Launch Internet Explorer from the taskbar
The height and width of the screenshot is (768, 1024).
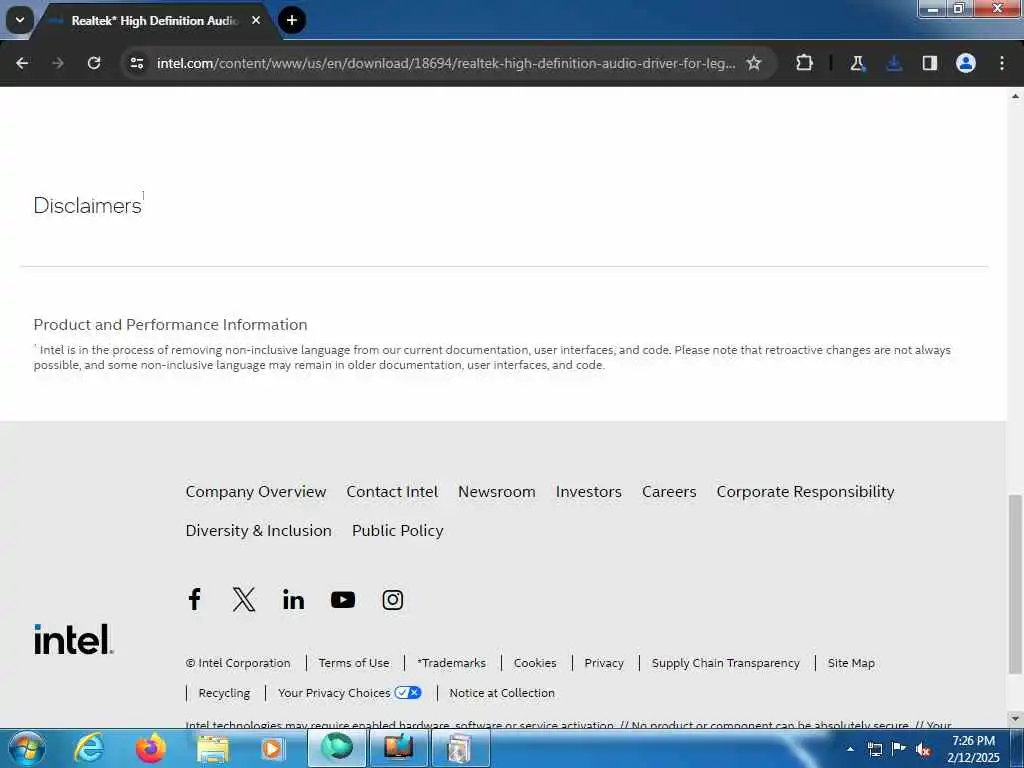point(89,748)
